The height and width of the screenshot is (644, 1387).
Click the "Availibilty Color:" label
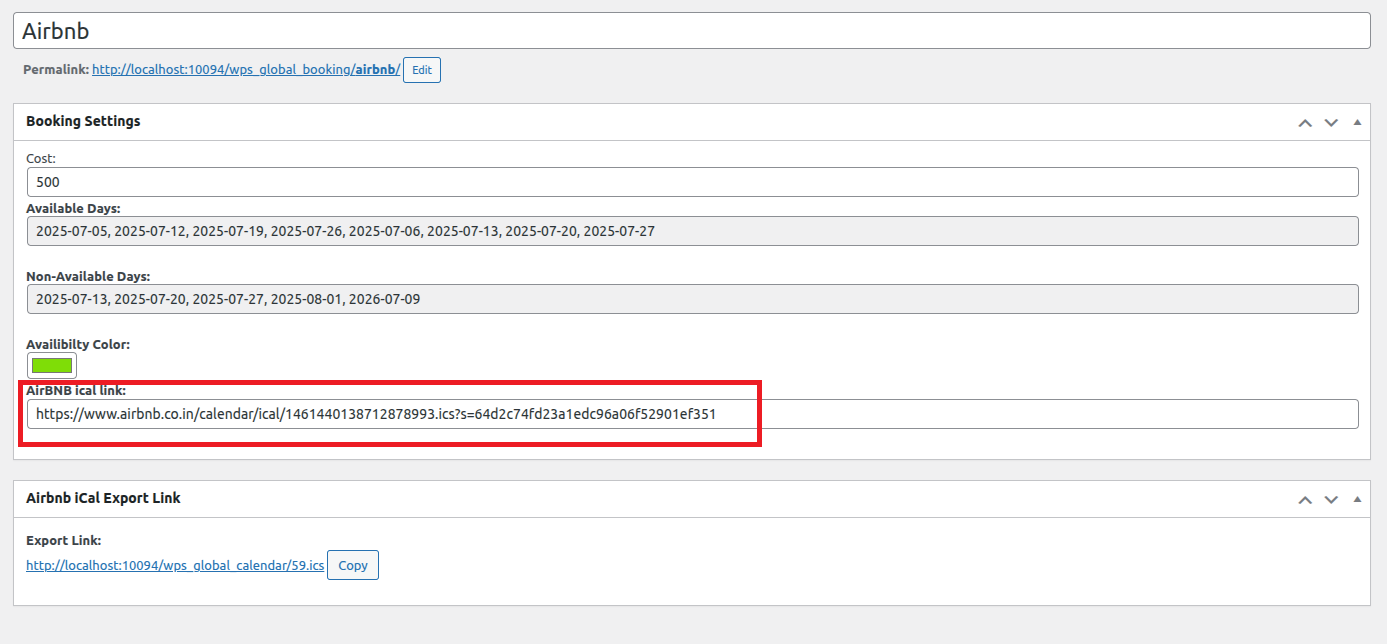[x=78, y=344]
